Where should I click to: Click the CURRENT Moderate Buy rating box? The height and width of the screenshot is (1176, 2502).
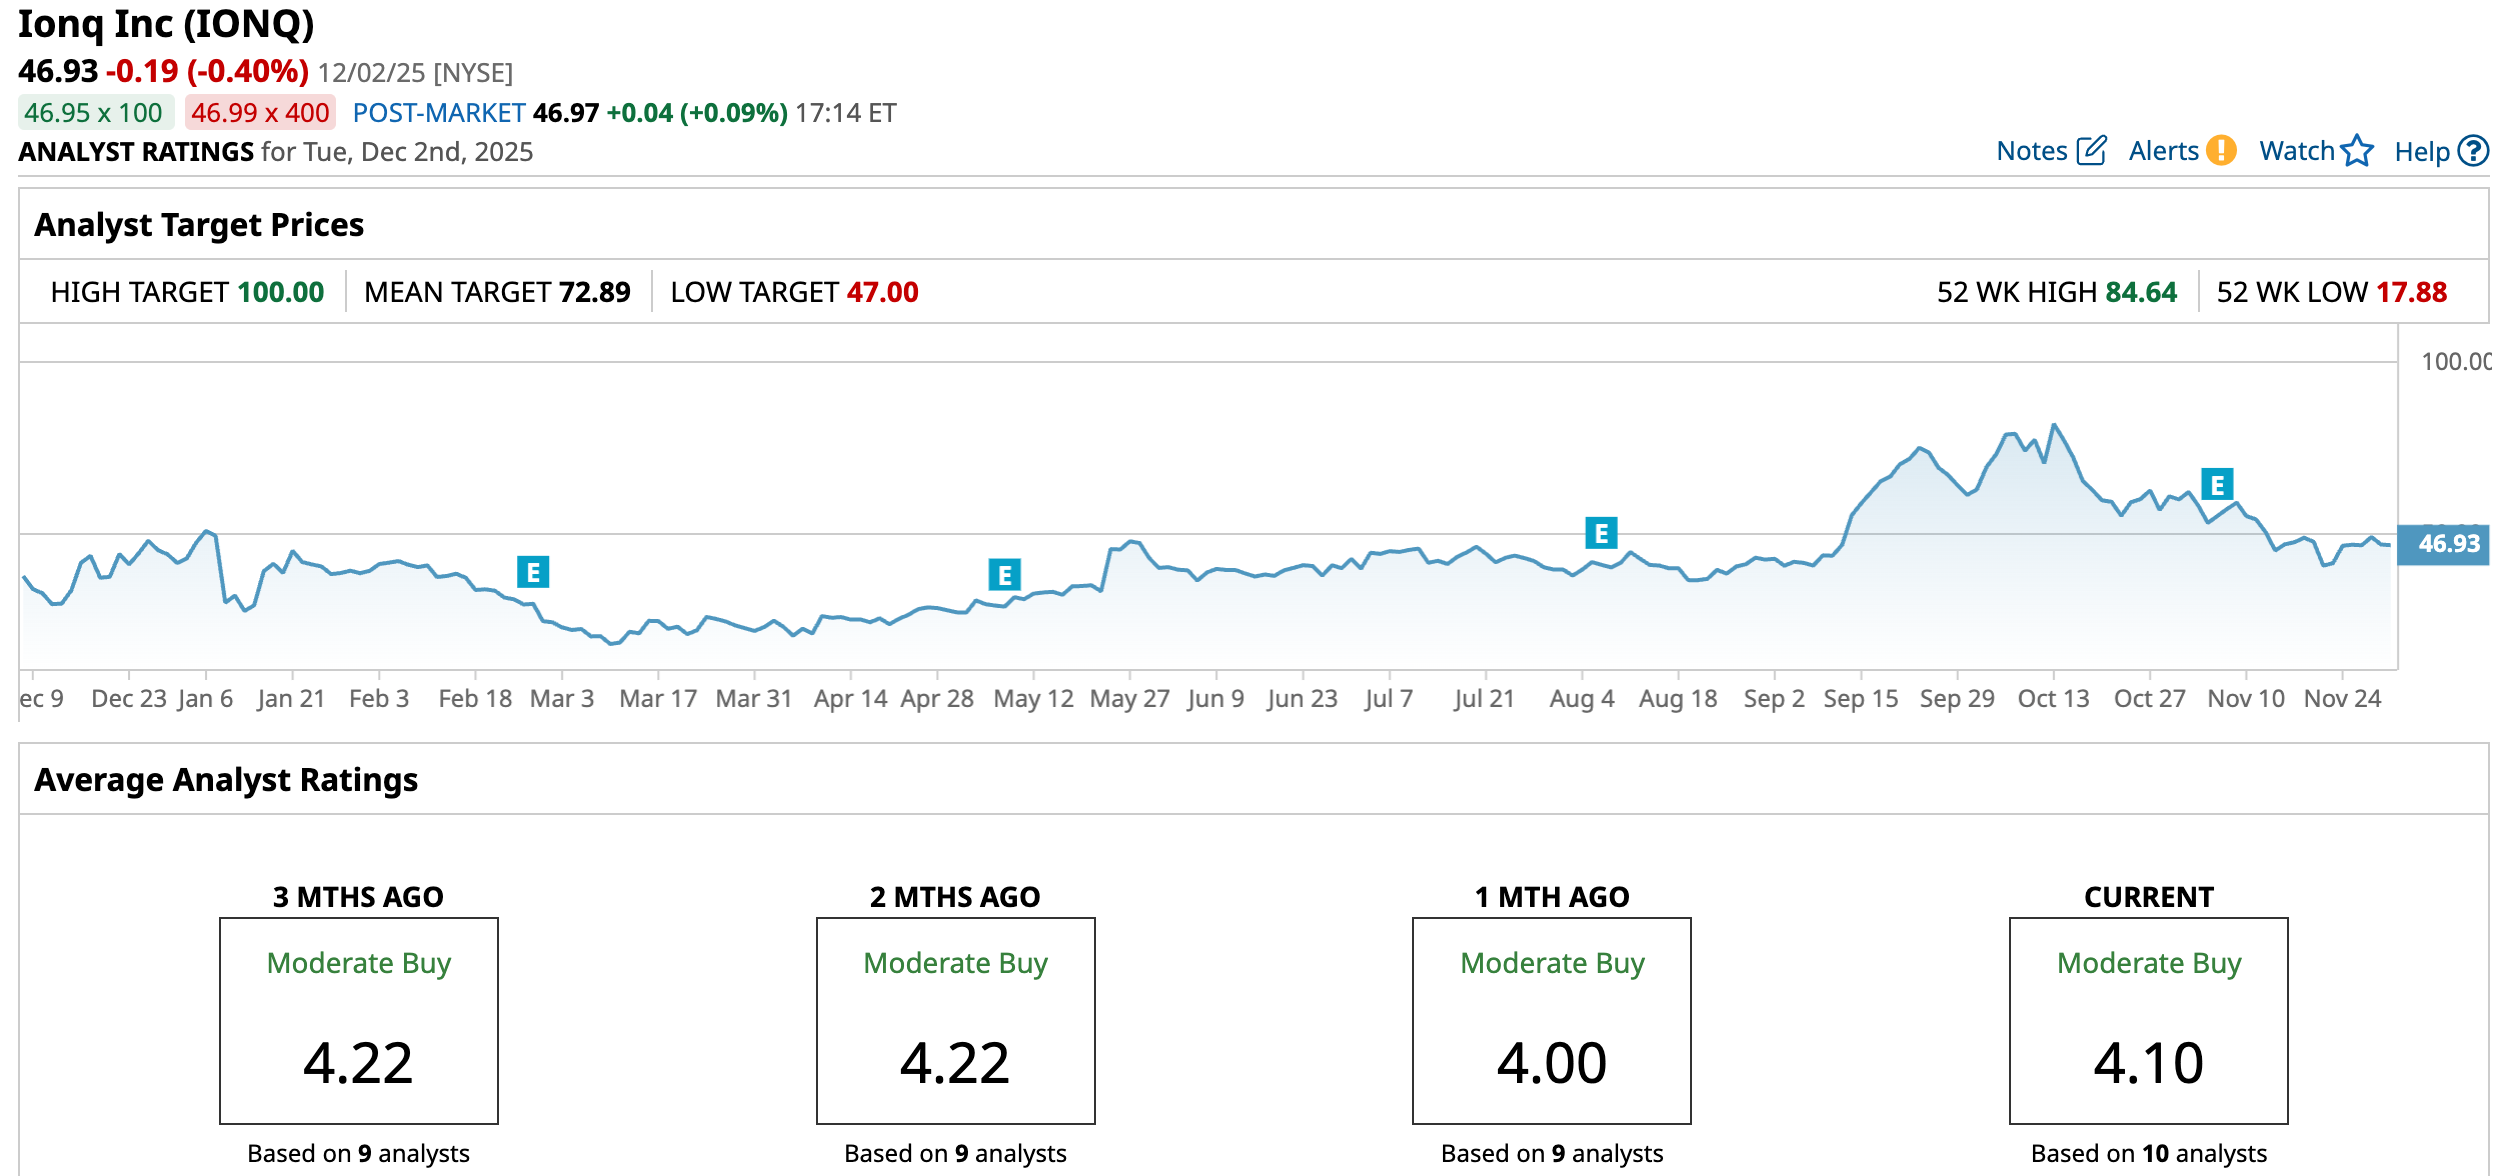[x=2148, y=1020]
